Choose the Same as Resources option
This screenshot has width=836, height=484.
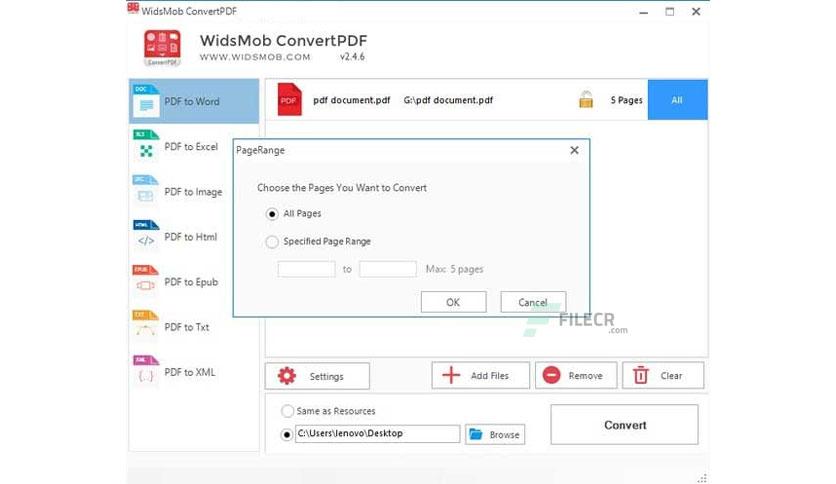click(x=287, y=411)
